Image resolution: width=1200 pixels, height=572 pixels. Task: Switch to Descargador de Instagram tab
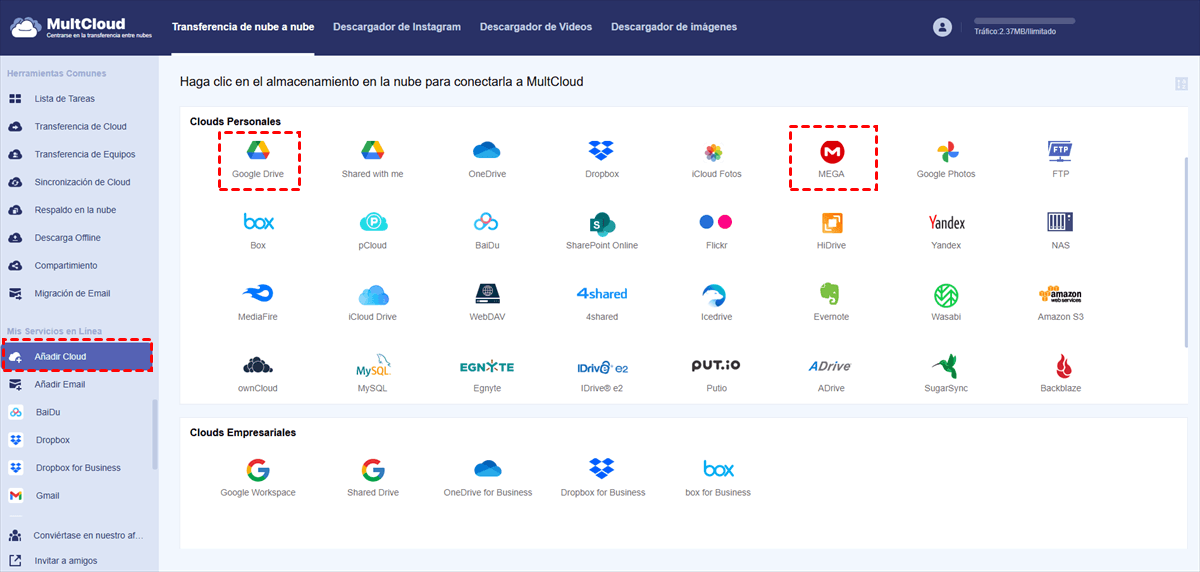397,27
